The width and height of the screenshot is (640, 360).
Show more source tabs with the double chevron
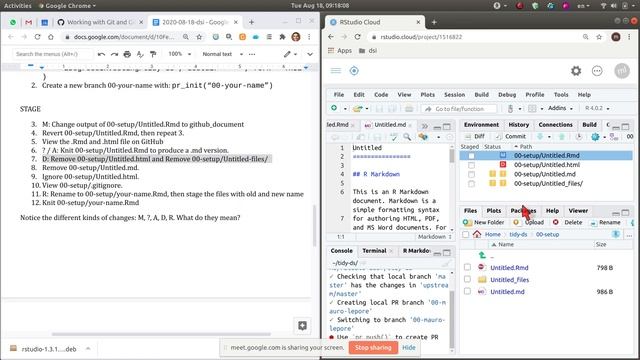(424, 126)
